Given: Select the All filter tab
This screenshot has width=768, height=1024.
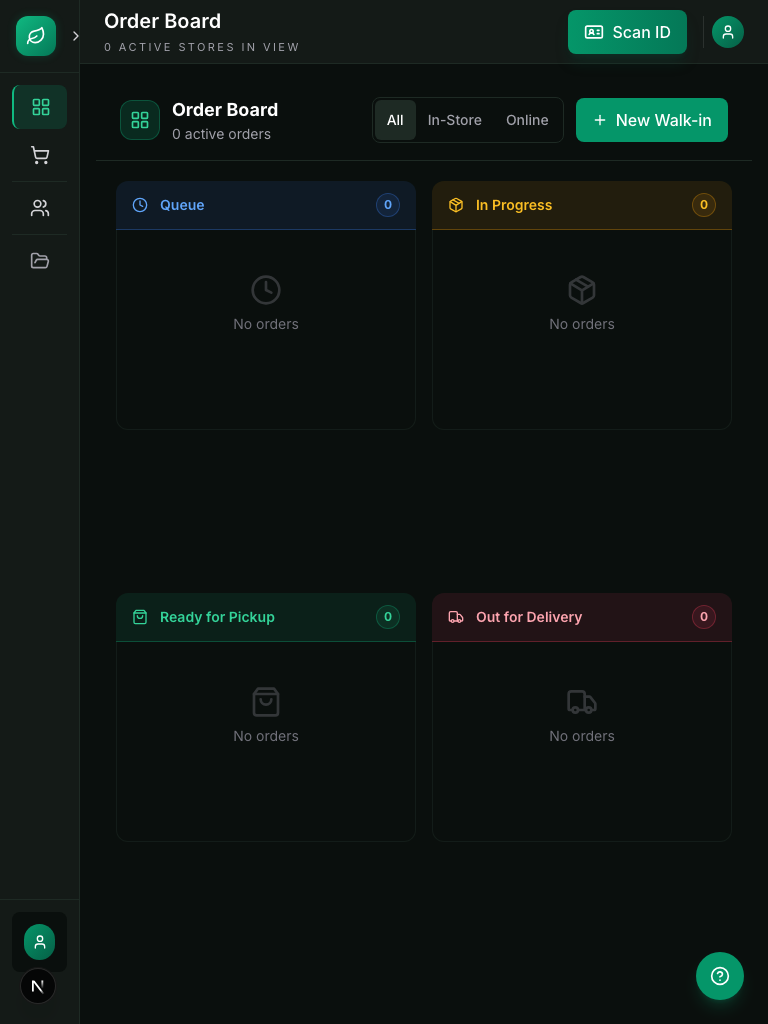Looking at the screenshot, I should [395, 120].
